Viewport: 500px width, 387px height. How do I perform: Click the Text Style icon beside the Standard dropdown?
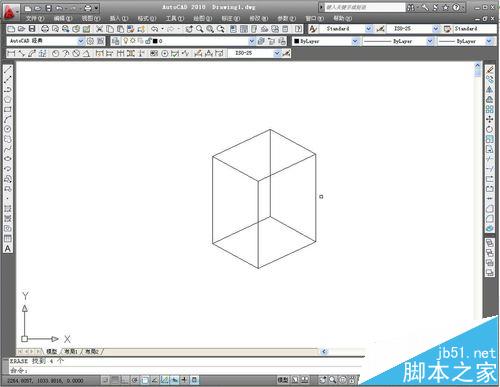(x=313, y=29)
